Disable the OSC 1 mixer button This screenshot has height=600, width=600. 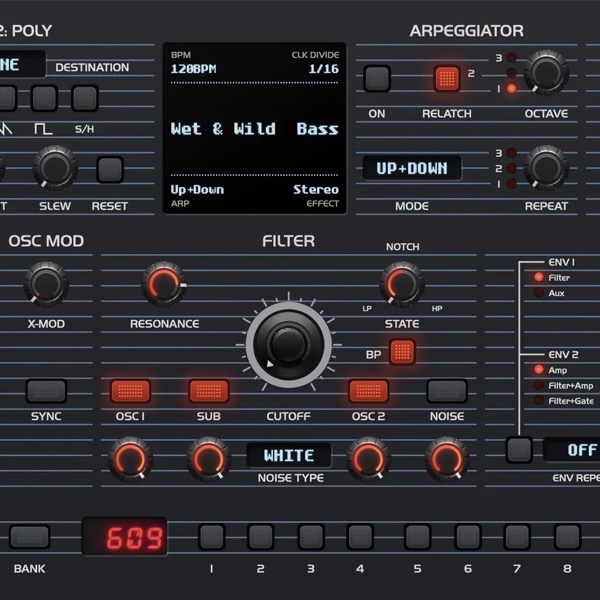tap(130, 391)
